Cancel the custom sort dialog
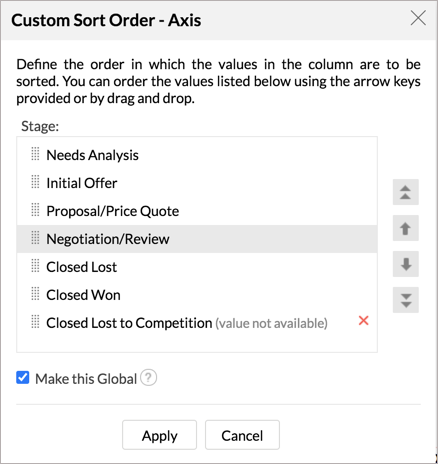Image resolution: width=438 pixels, height=464 pixels. coord(242,435)
